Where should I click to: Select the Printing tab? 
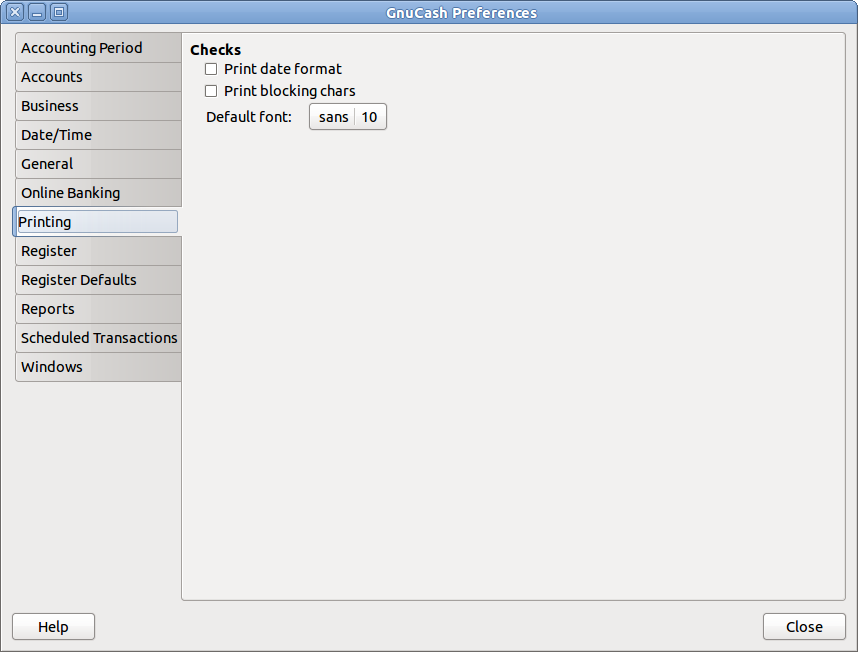point(97,222)
